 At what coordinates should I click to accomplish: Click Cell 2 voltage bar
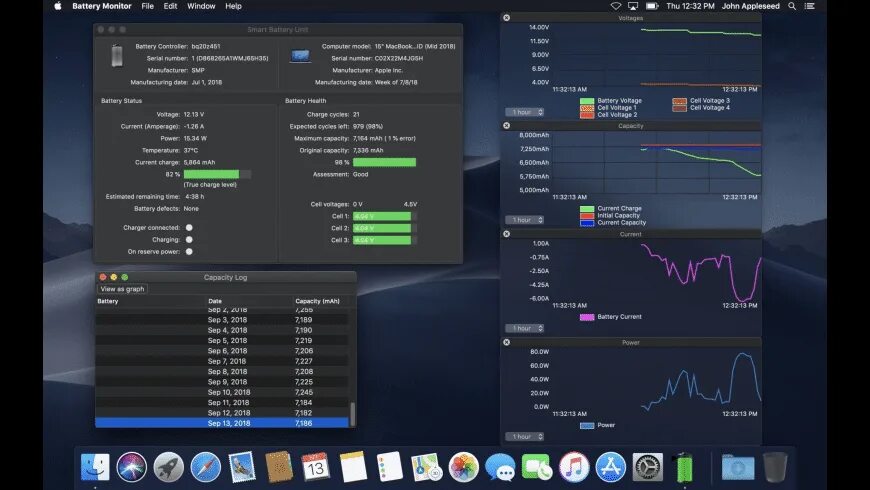point(385,228)
